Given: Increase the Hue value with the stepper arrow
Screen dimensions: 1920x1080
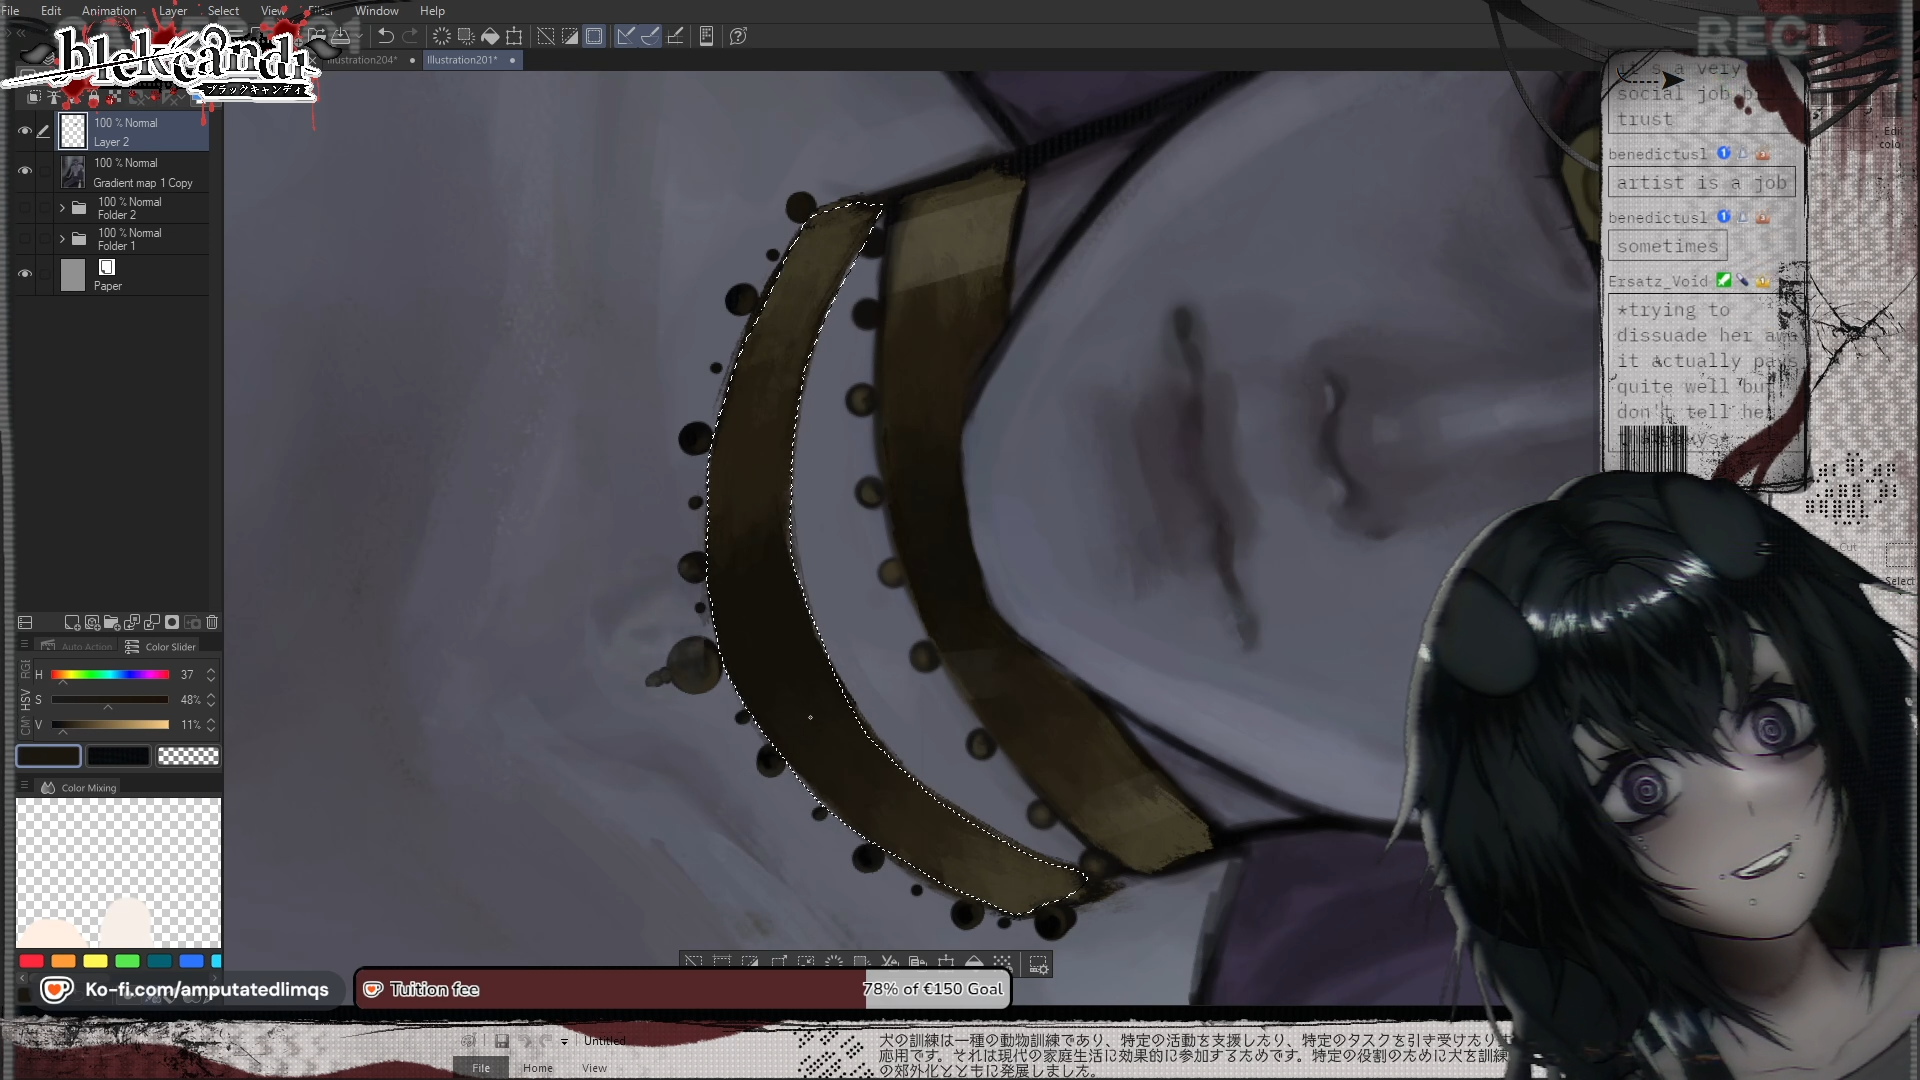Looking at the screenshot, I should (x=211, y=670).
